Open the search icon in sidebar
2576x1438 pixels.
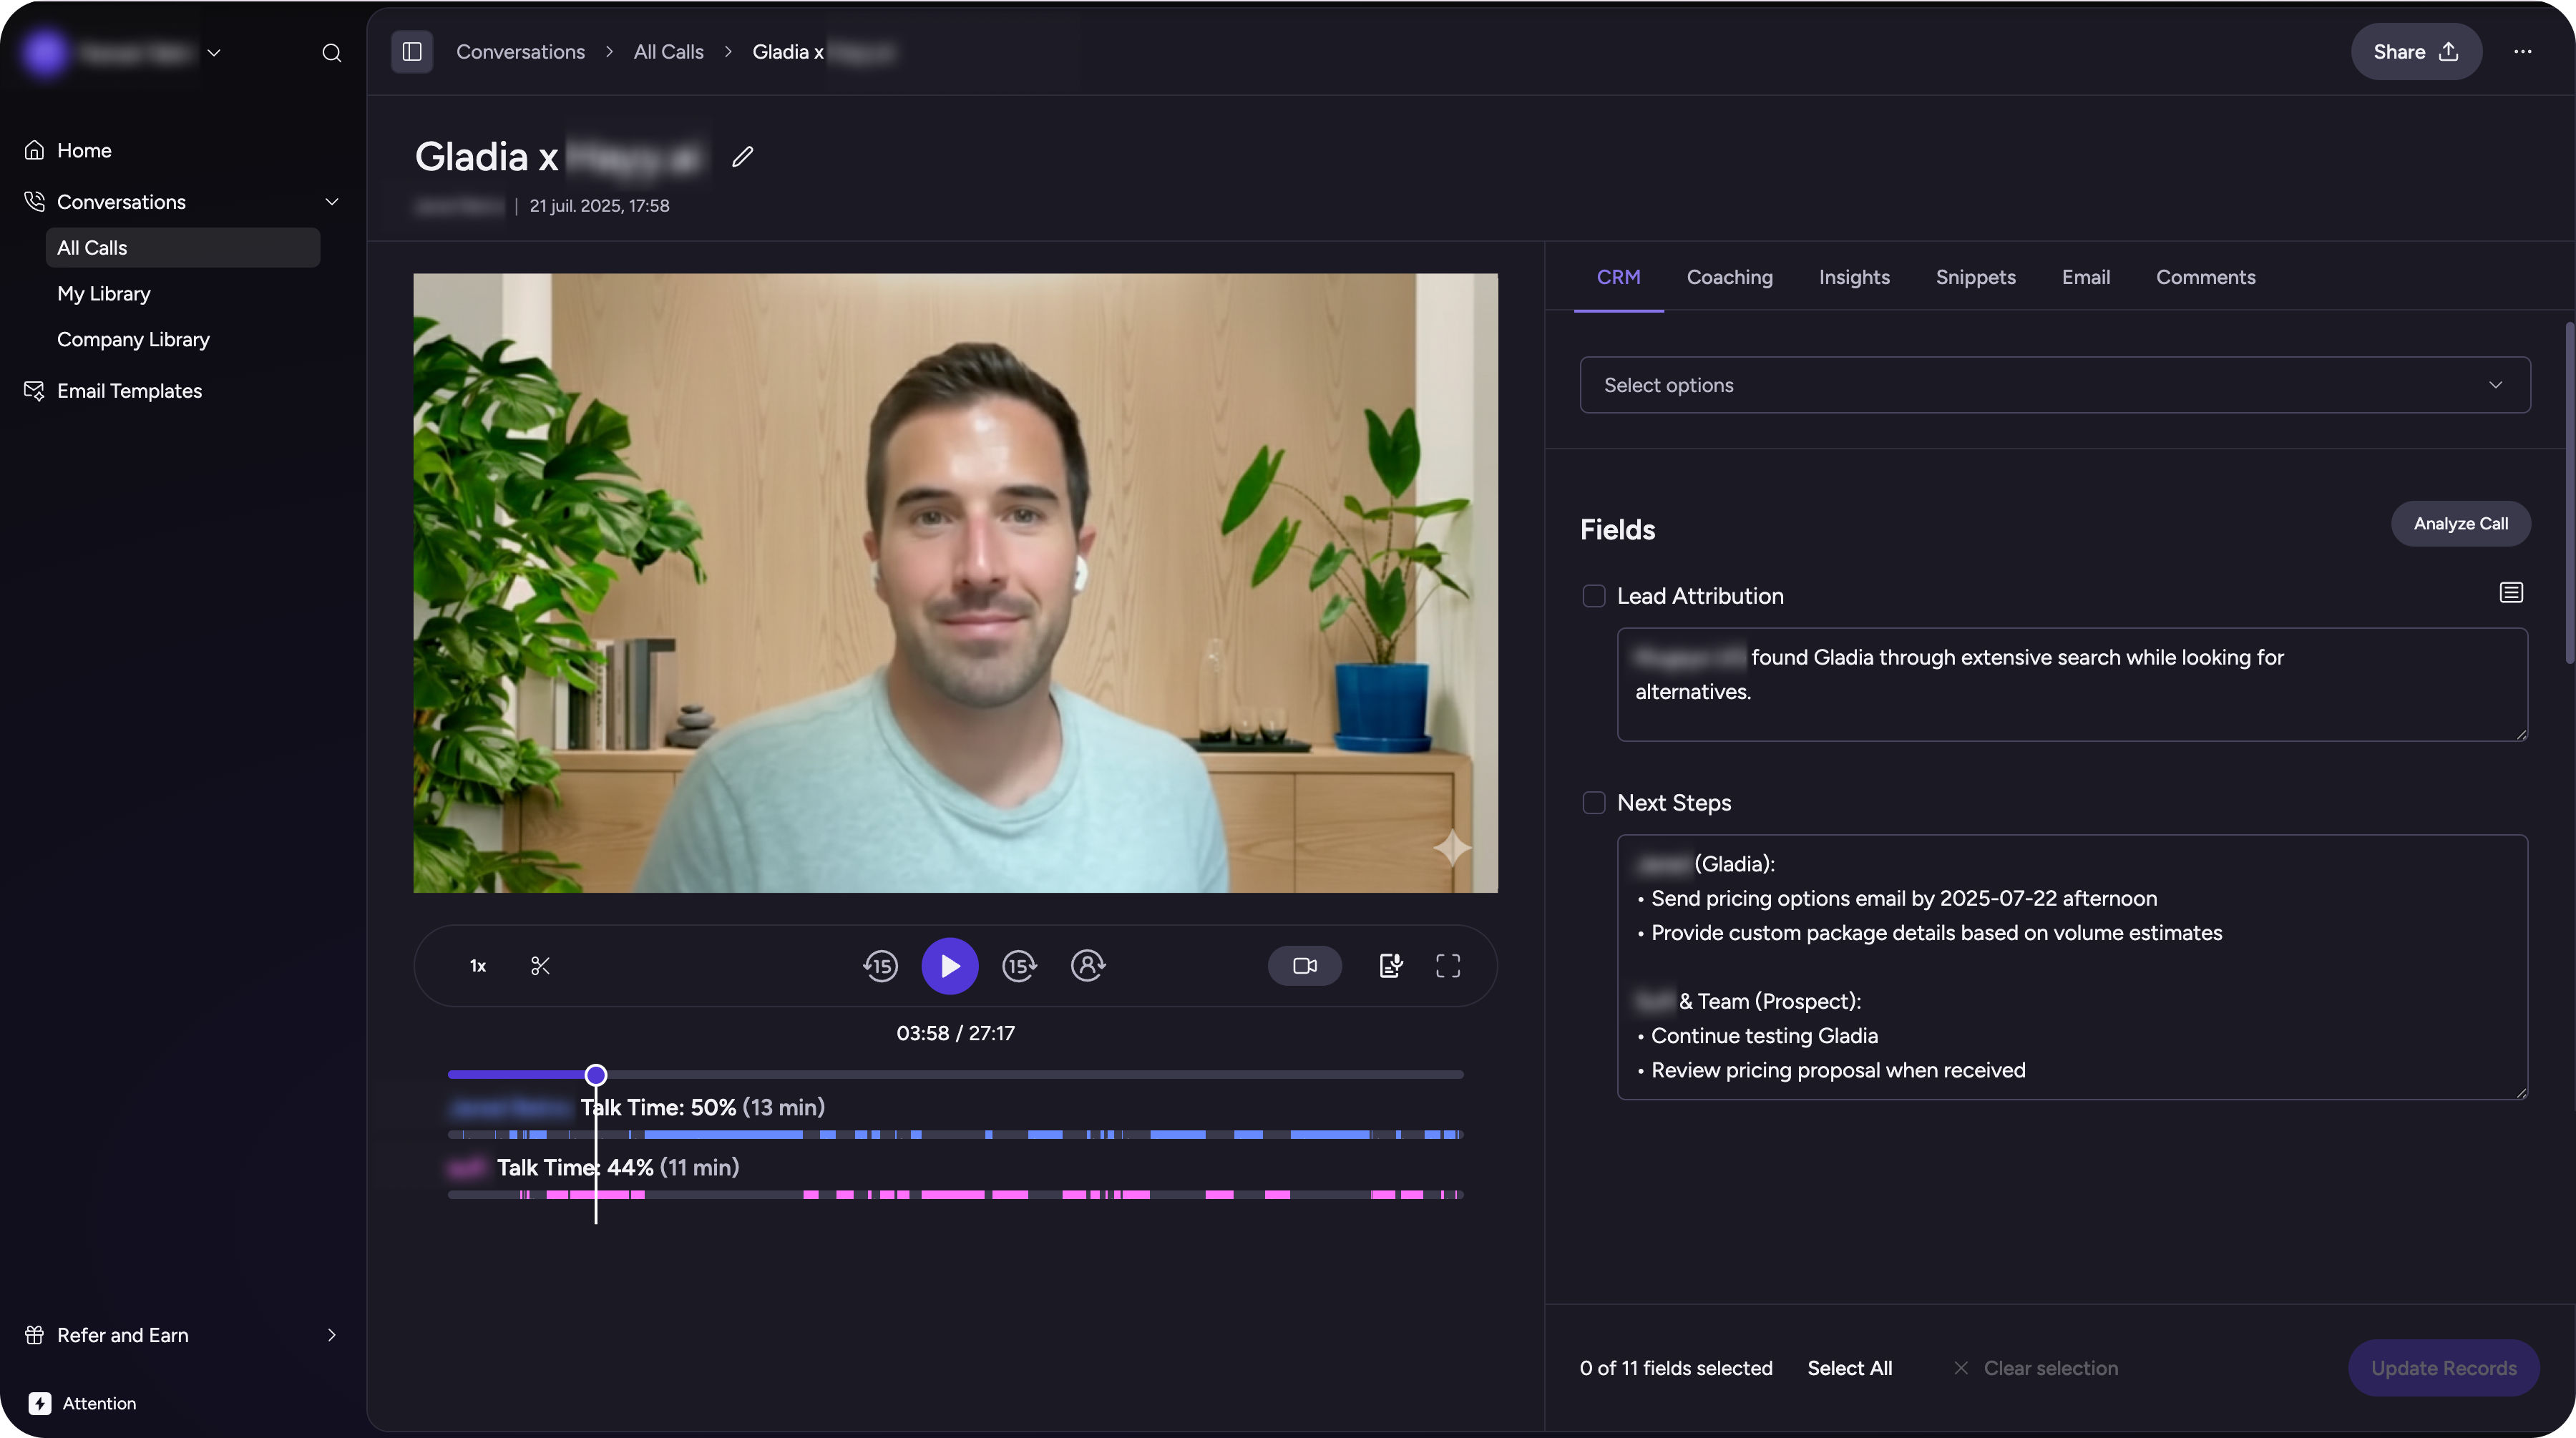(332, 53)
